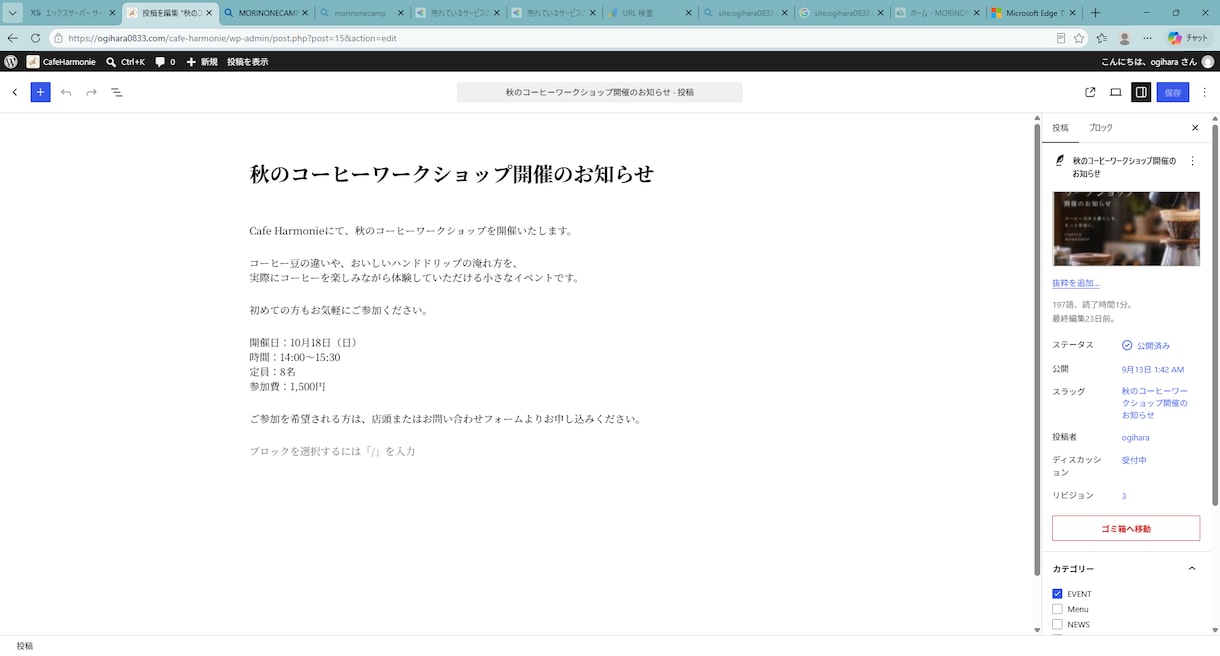
Task: Click 投稿を表示 in admin bar
Action: tap(247, 62)
